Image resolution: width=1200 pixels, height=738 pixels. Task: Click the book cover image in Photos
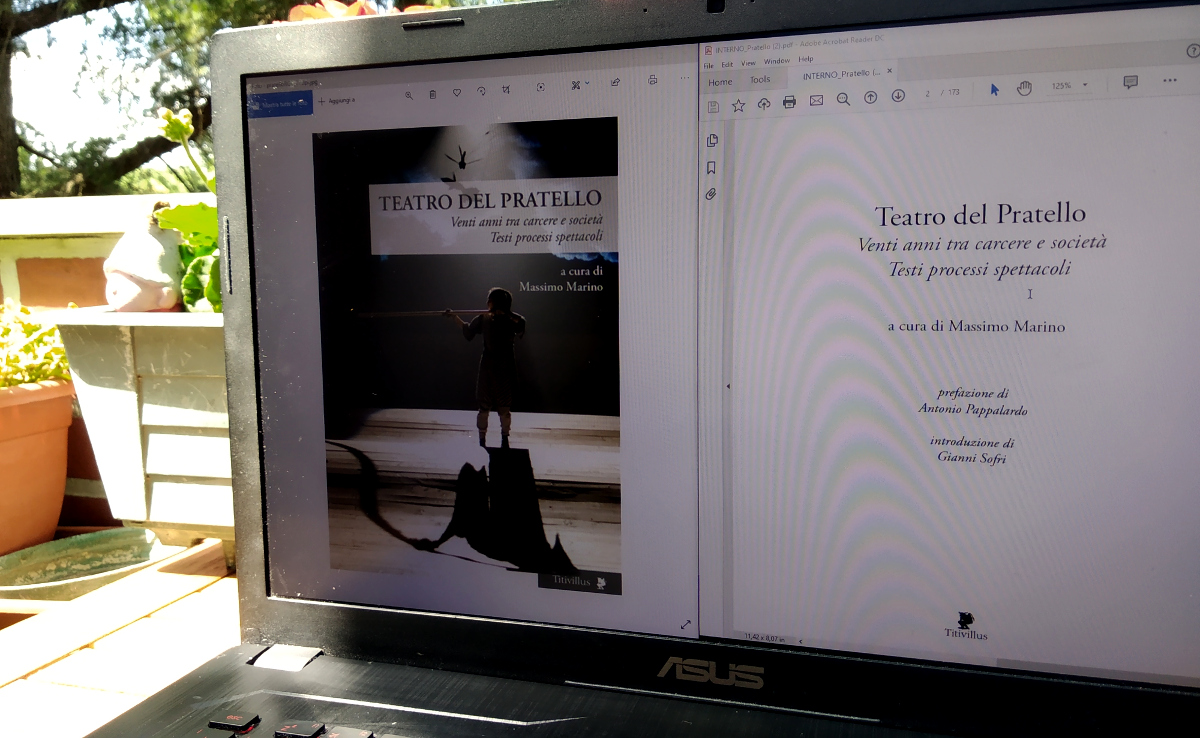tap(468, 355)
